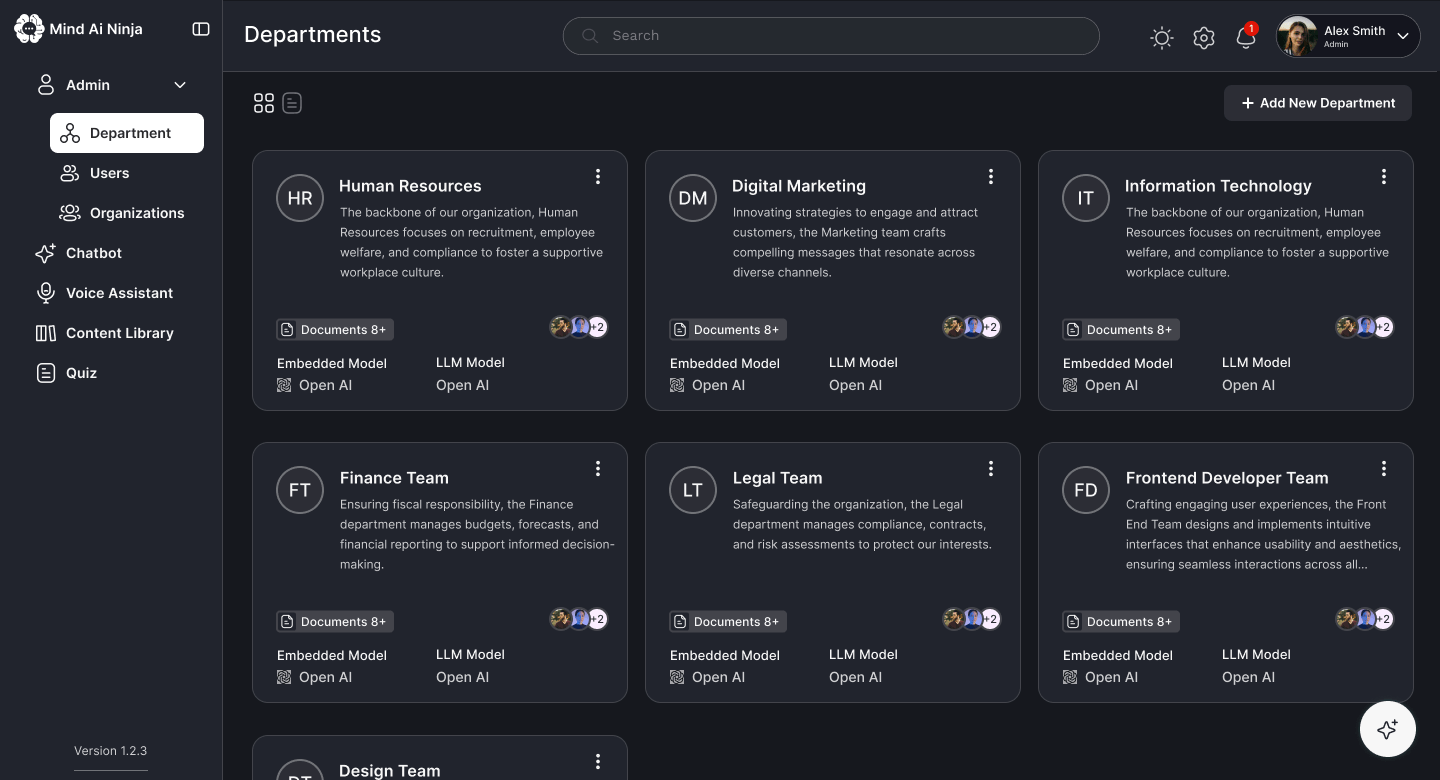Switch to list view layout

[x=292, y=103]
